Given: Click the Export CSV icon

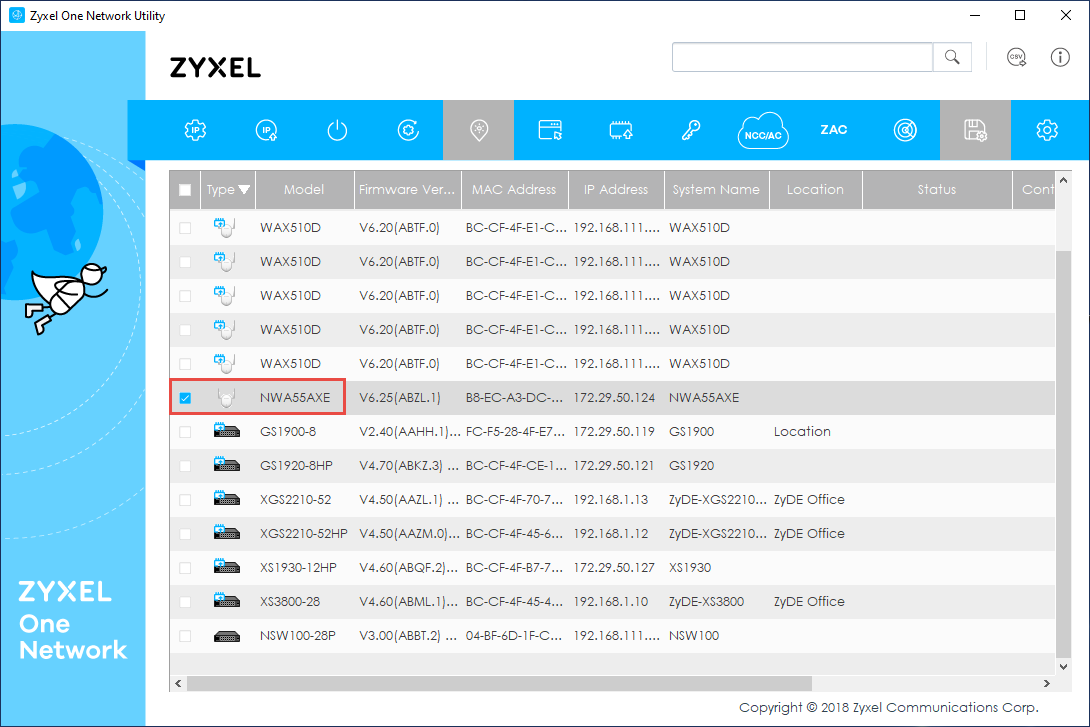Looking at the screenshot, I should [1017, 57].
